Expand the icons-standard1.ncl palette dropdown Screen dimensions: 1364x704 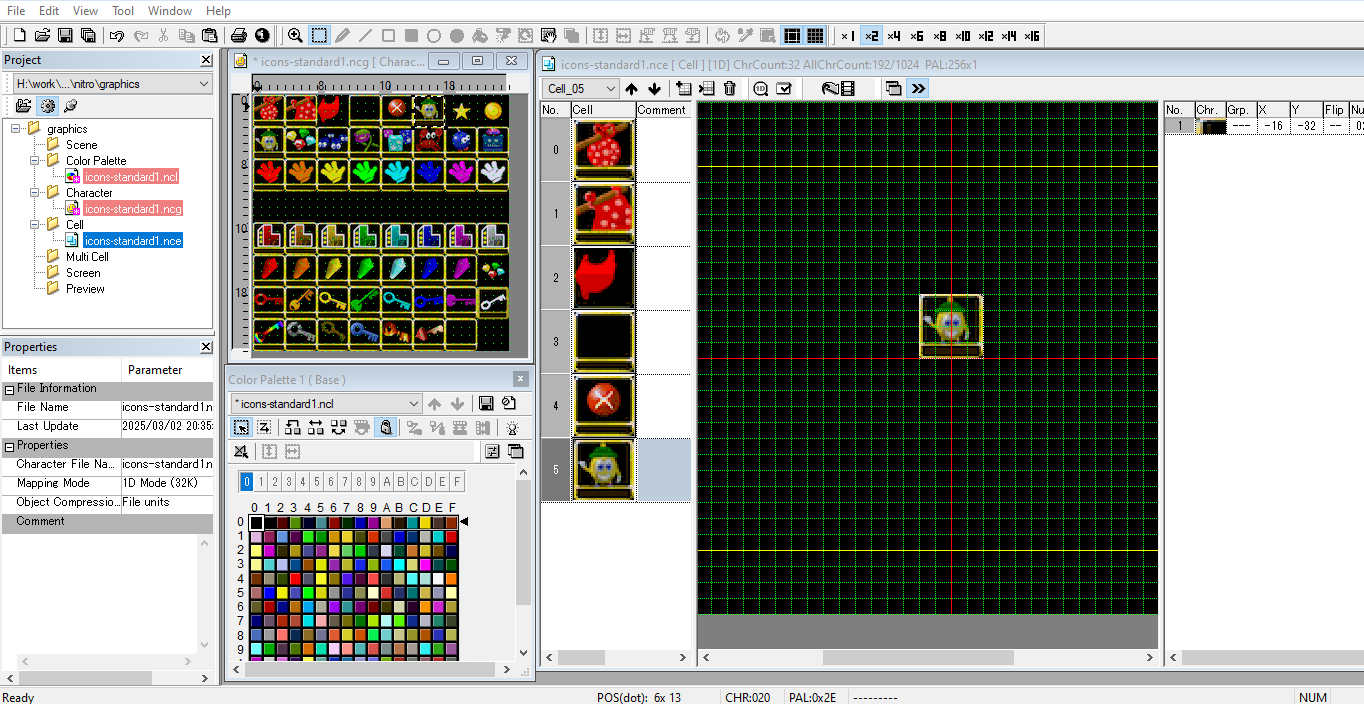327,404
